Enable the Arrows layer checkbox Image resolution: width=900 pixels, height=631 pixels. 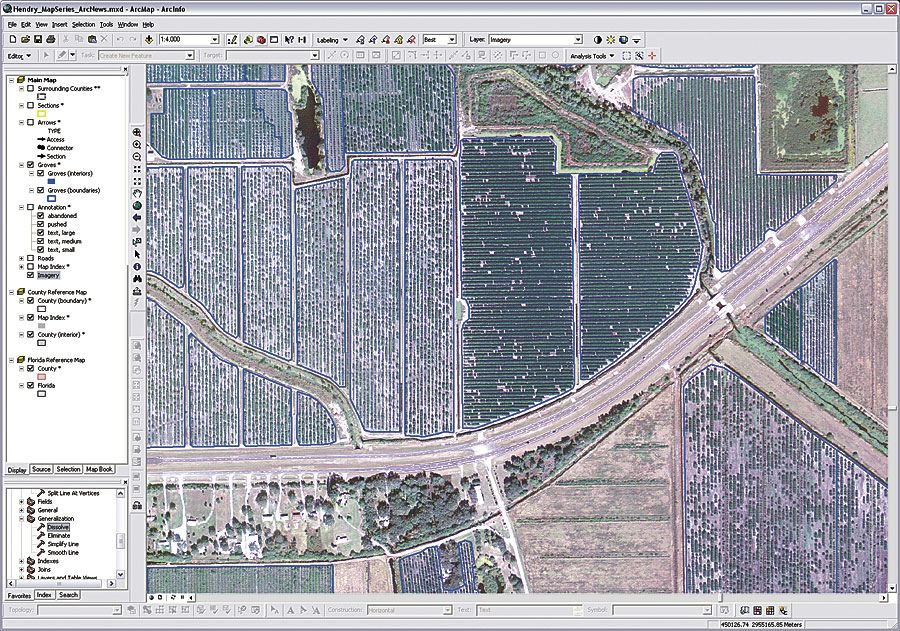click(30, 122)
